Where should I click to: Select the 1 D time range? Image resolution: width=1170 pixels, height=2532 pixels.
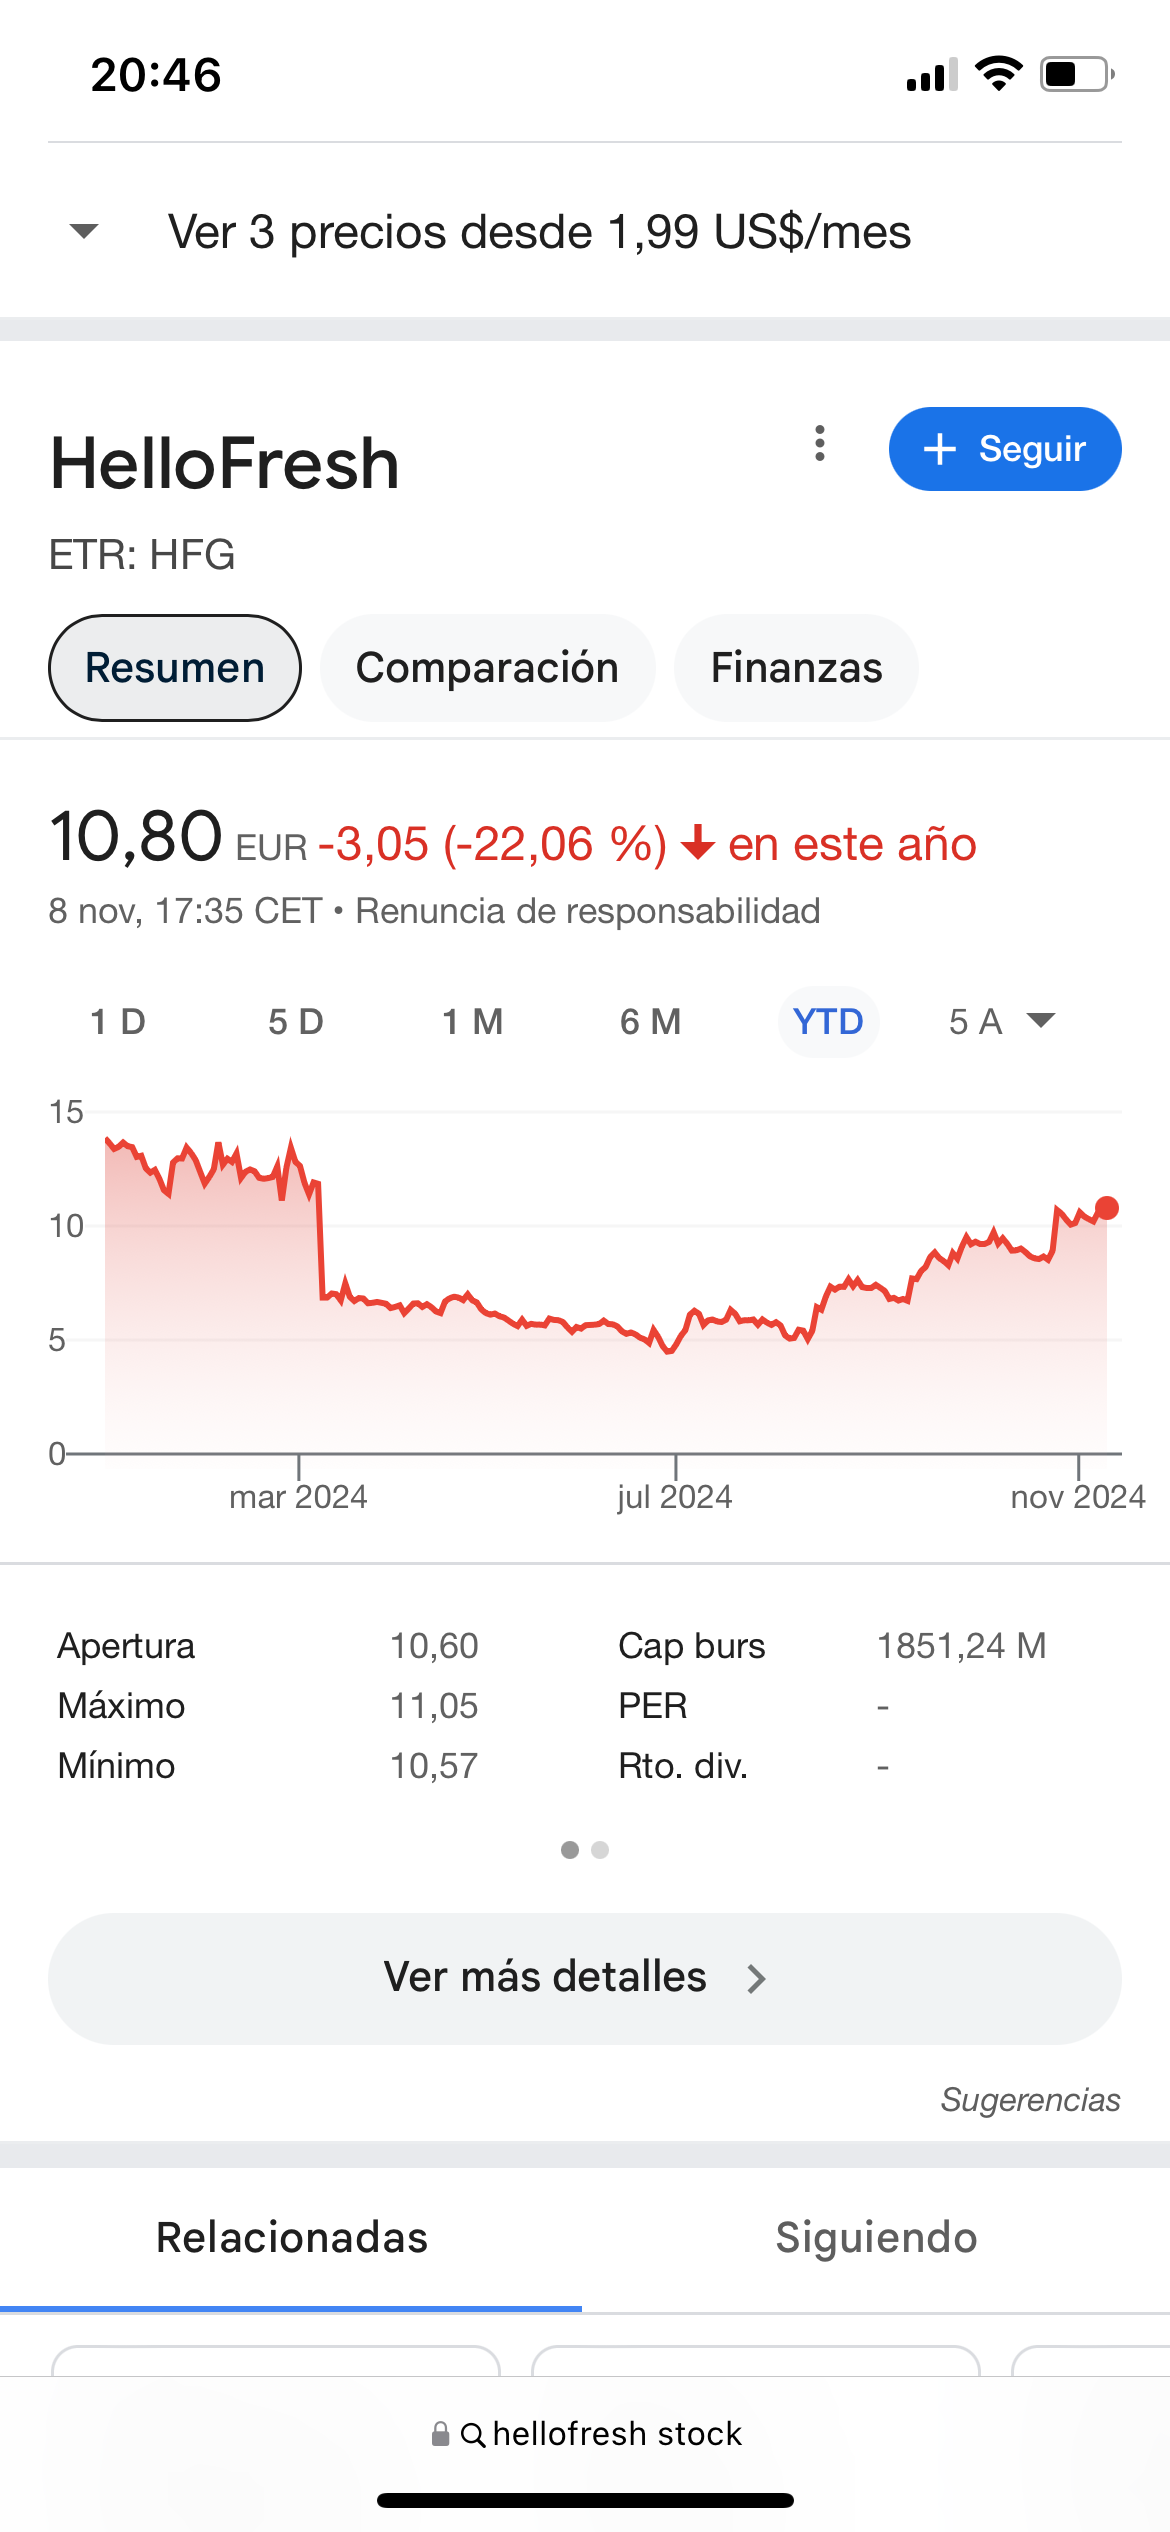tap(118, 1022)
